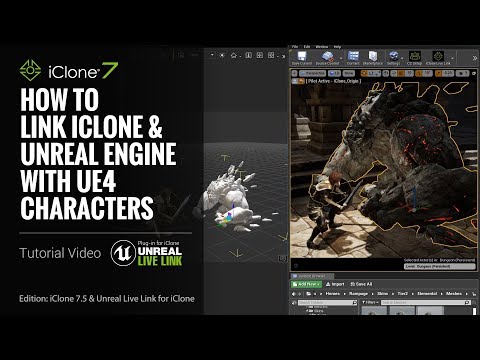Select the transform gizmo tools group
The image size is (480, 360).
[x=372, y=73]
